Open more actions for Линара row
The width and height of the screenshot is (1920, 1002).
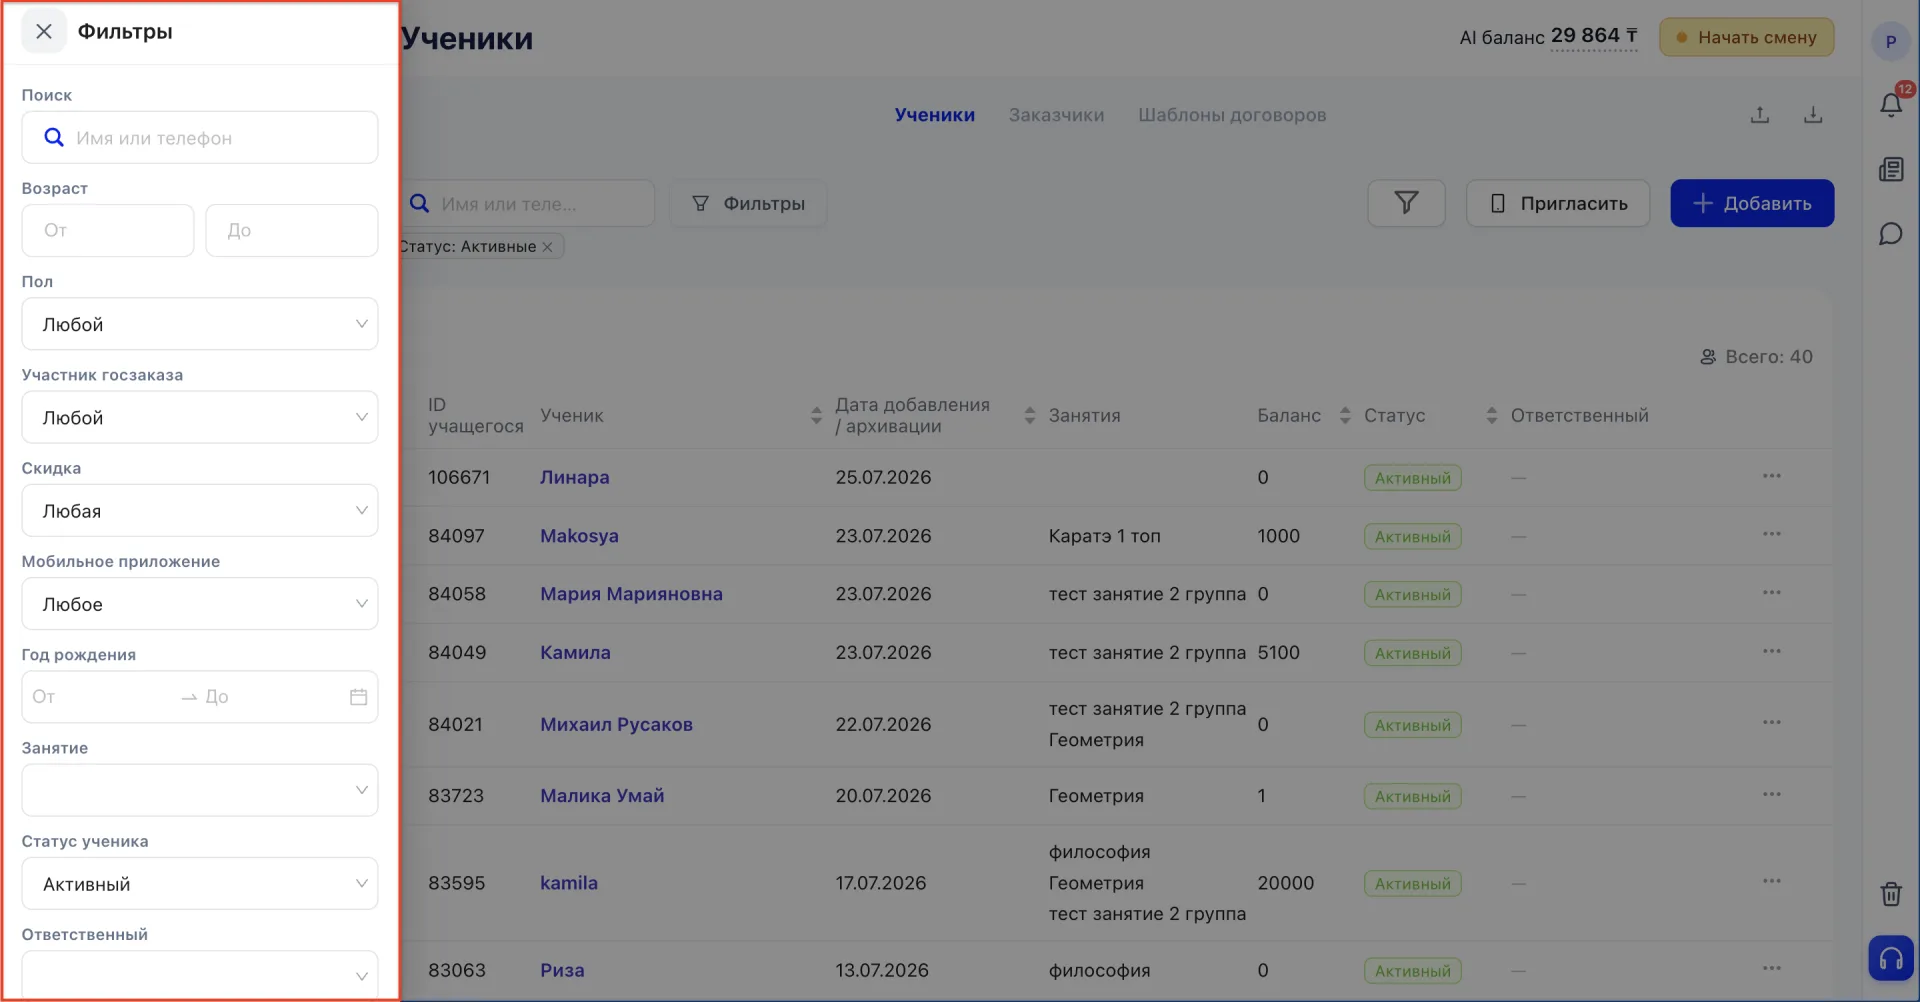tap(1772, 476)
